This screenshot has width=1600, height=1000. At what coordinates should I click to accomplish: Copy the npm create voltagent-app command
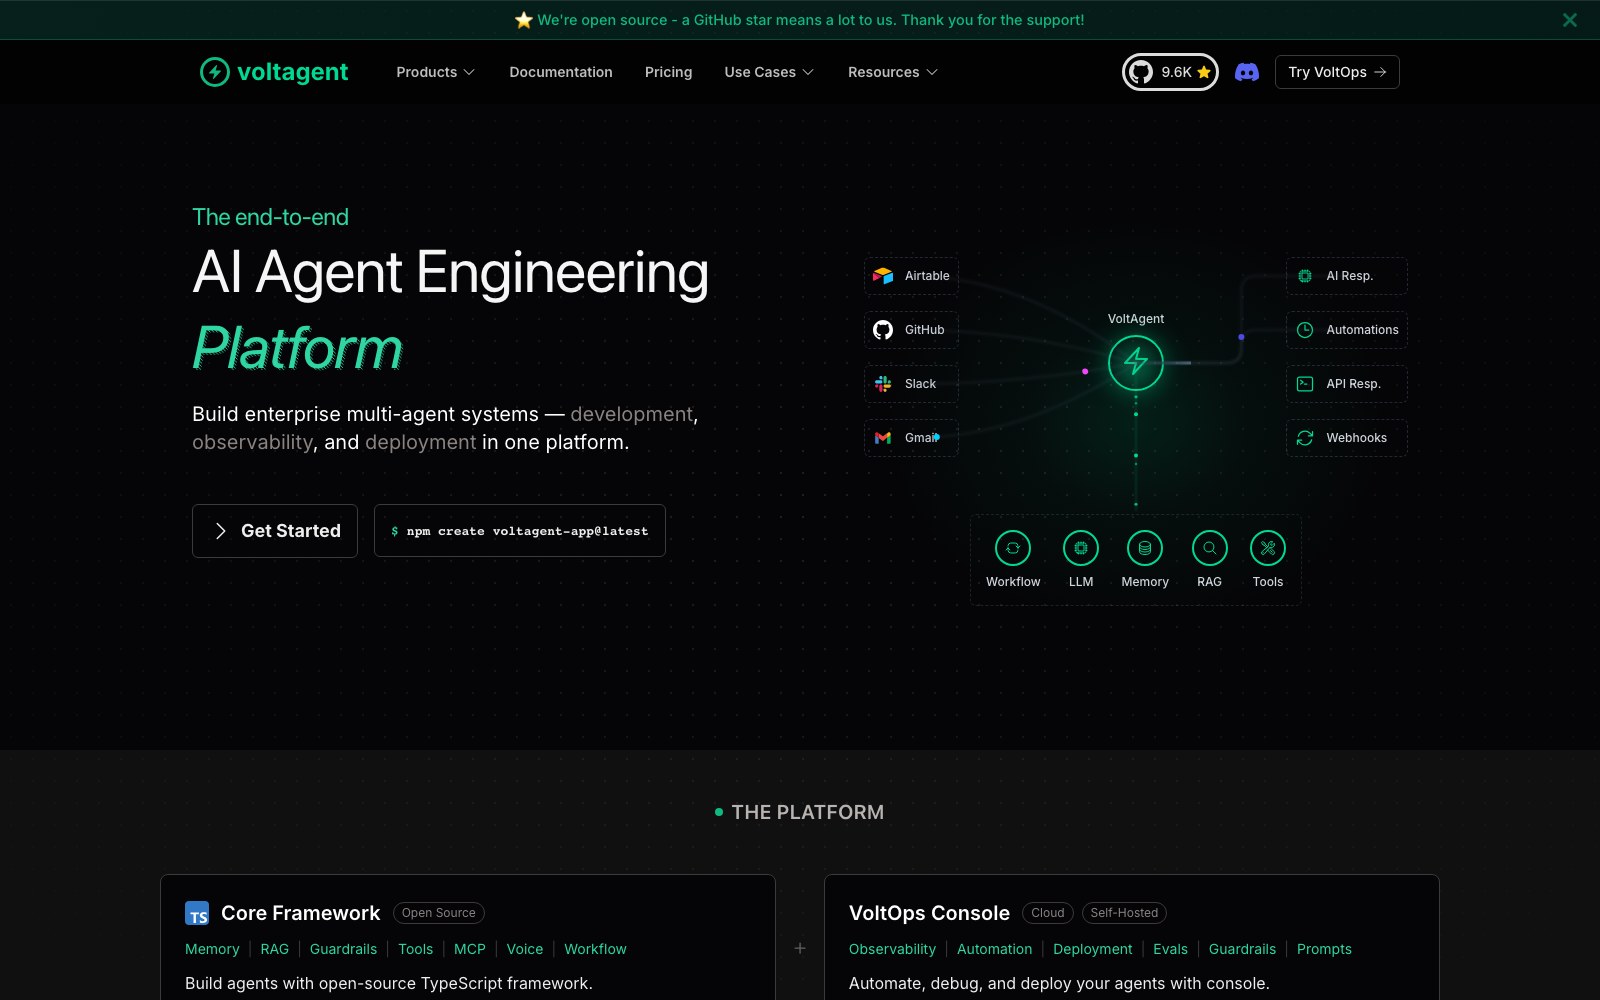[x=520, y=531]
